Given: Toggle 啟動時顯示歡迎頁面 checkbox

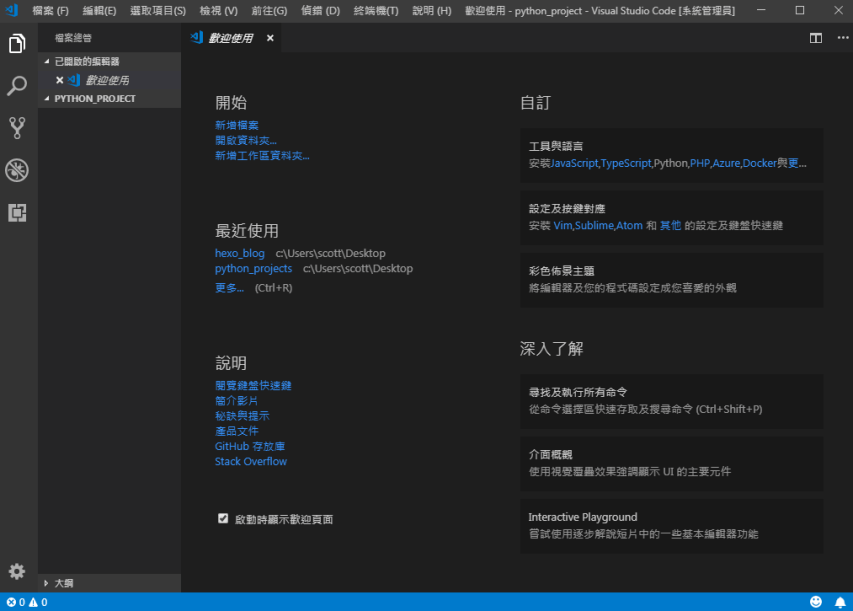Looking at the screenshot, I should pyautogui.click(x=223, y=519).
